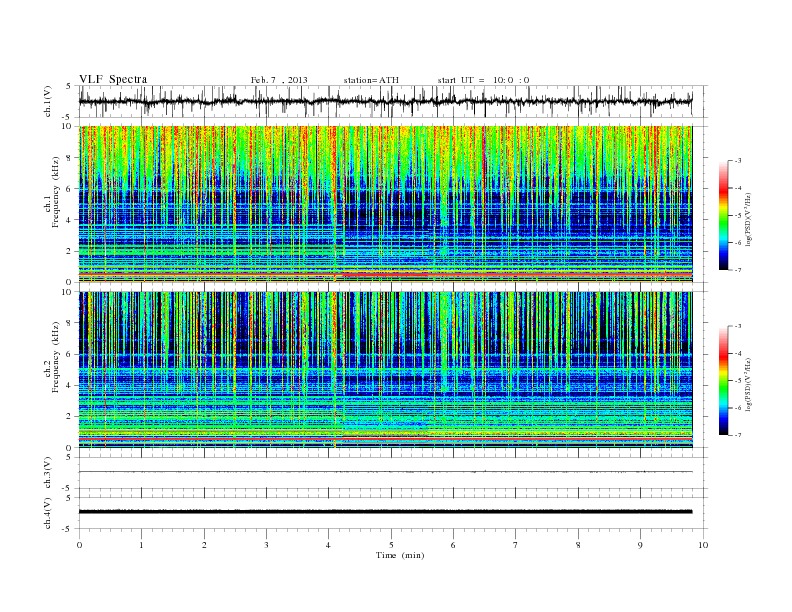Select the "ch.3(V)" vertical axis label
This screenshot has width=792, height=612.
[48, 473]
